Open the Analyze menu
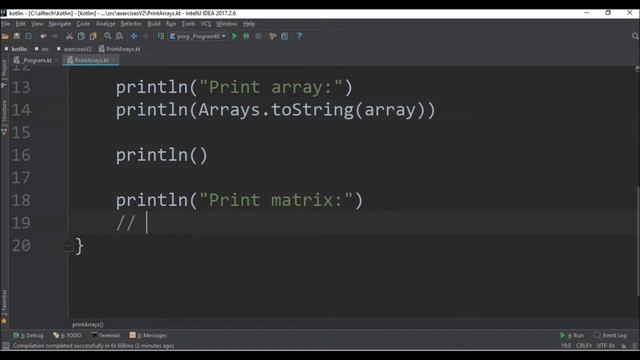 pos(105,24)
